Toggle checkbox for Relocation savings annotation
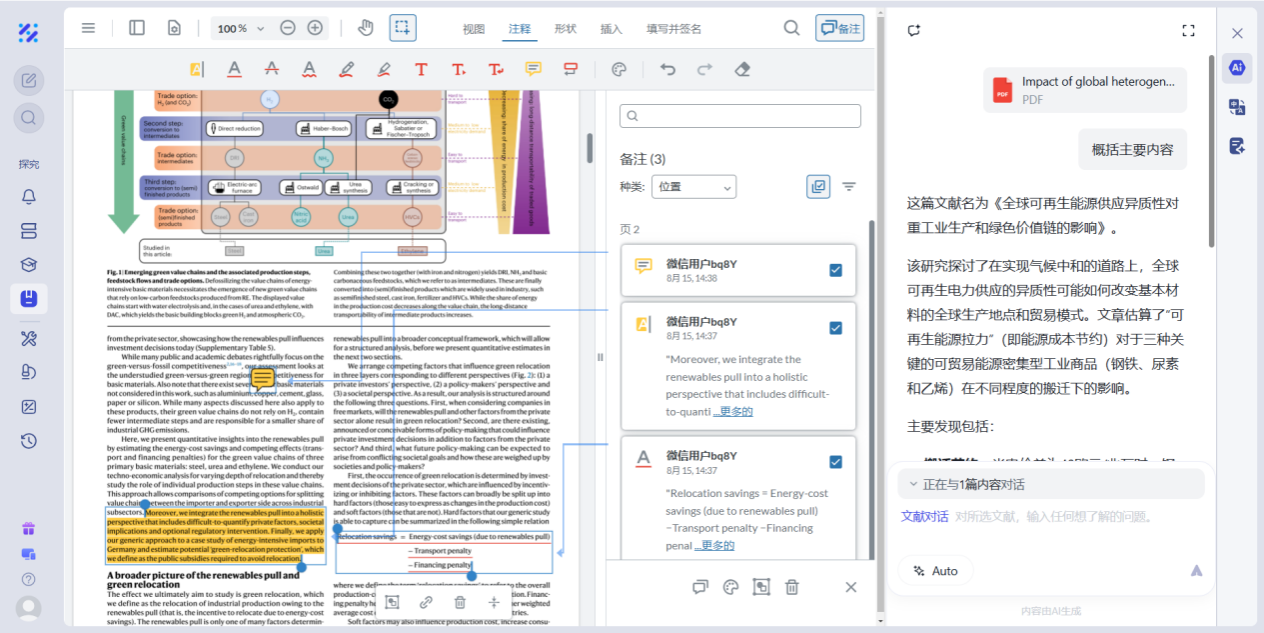The width and height of the screenshot is (1264, 633). [836, 462]
